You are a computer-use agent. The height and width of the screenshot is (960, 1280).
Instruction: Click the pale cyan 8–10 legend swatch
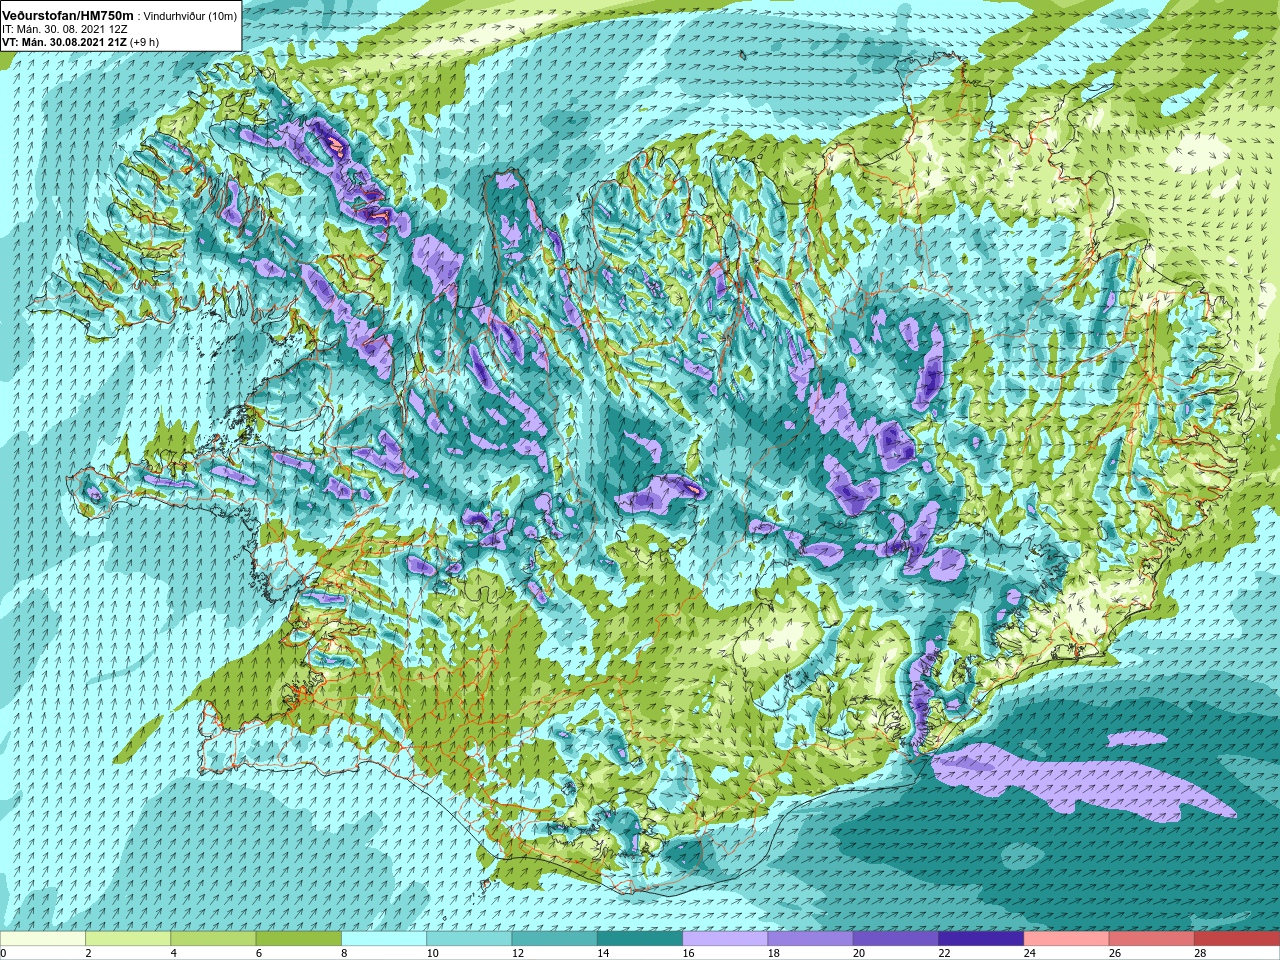[x=384, y=939]
